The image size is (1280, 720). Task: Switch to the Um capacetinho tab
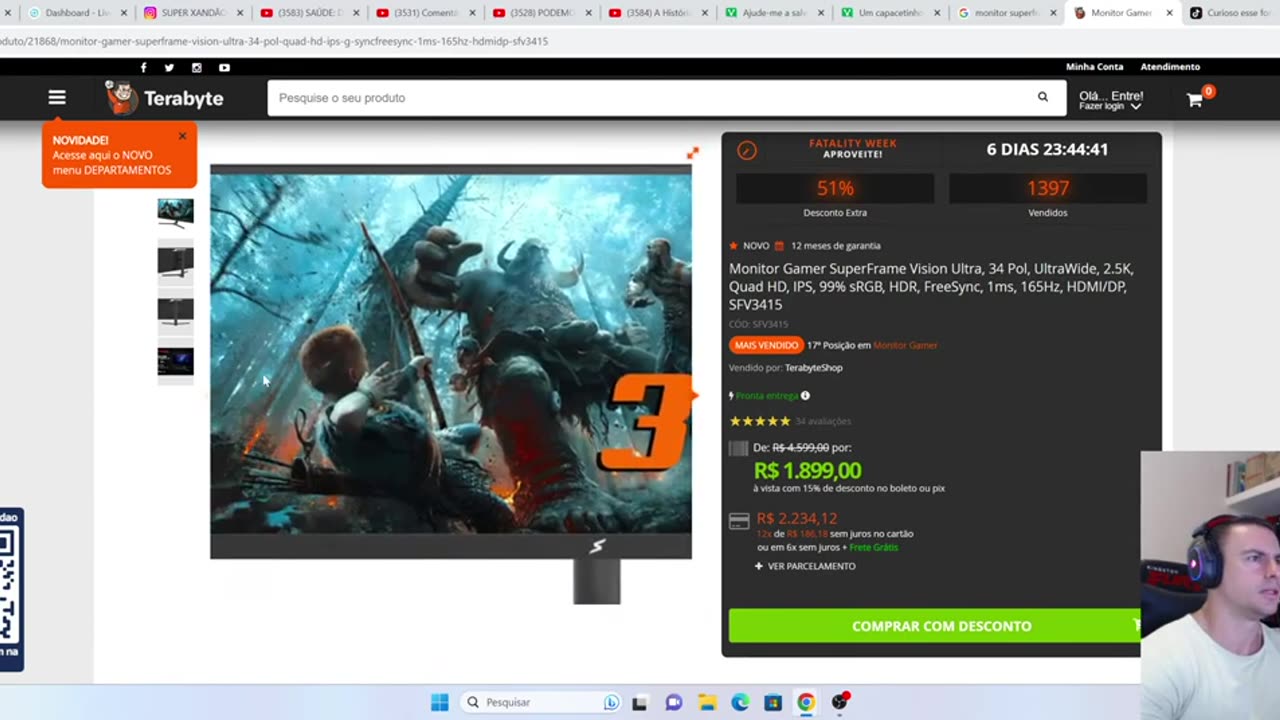(x=890, y=13)
